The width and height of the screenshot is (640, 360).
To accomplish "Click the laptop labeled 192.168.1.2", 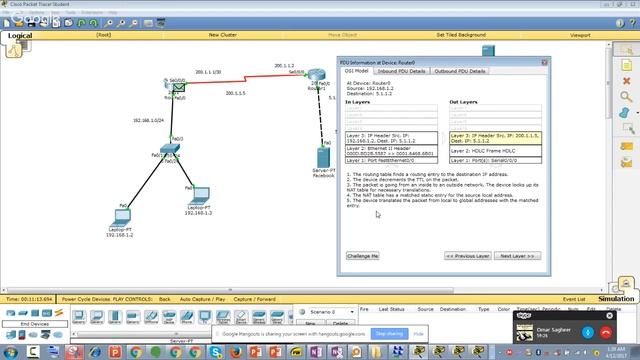I will [121, 217].
